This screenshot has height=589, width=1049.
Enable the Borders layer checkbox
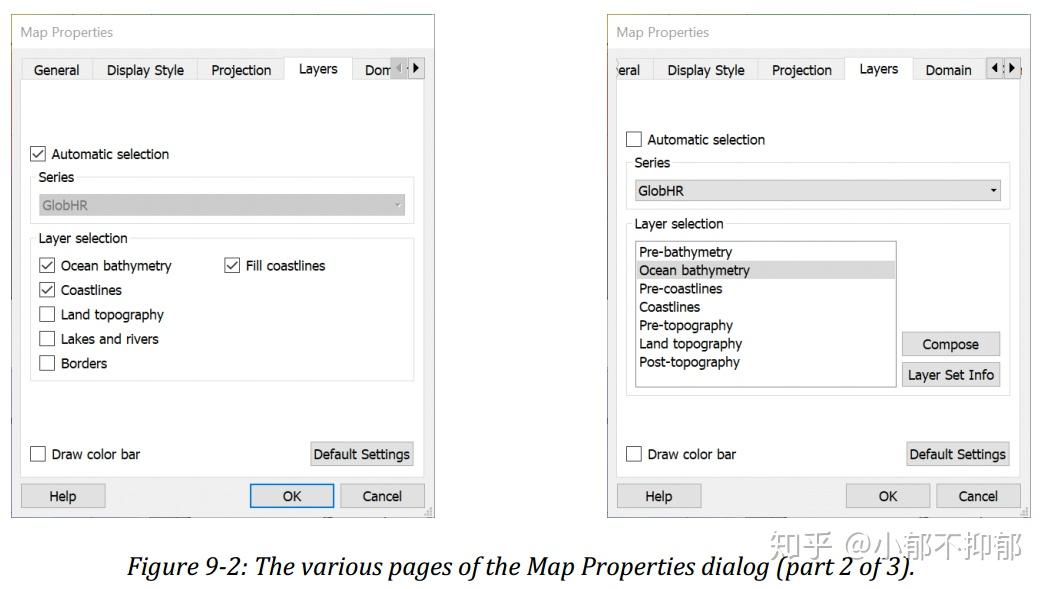47,363
